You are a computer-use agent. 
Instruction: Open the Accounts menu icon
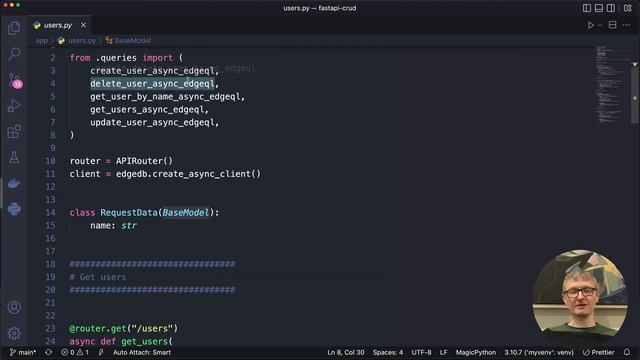(x=14, y=307)
